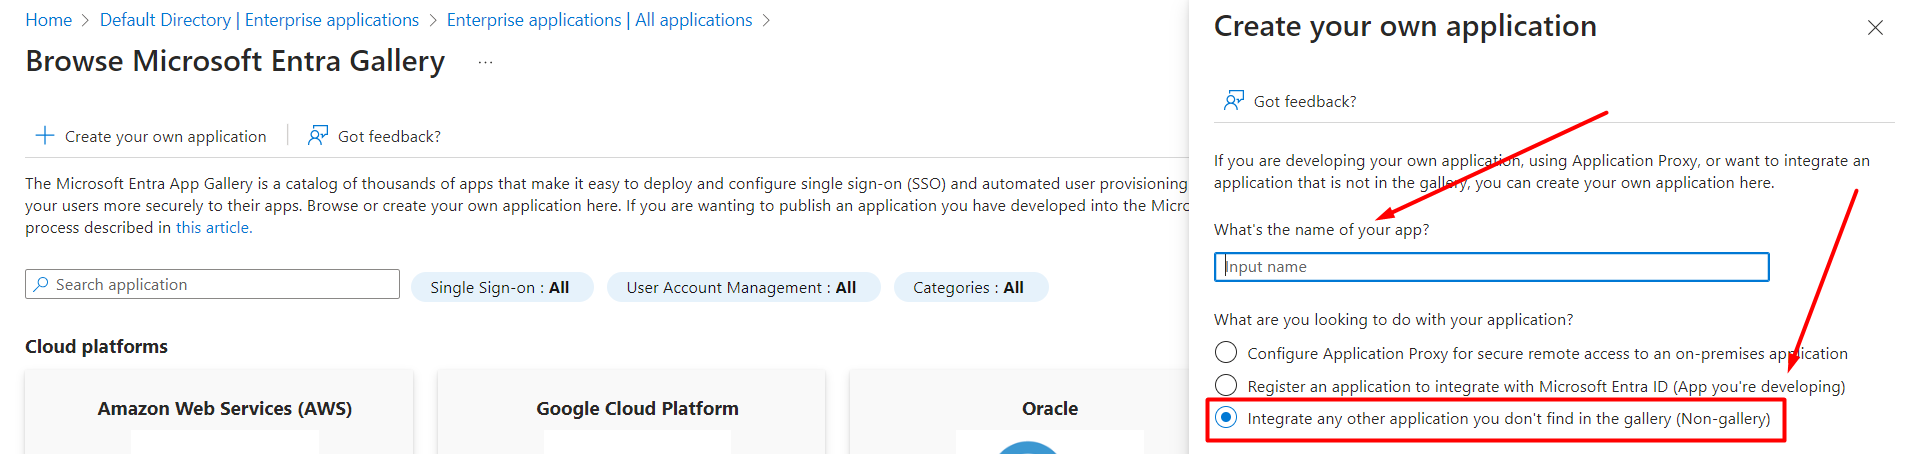Screen dimensions: 1910x454
Task: Click the Input name text field
Action: 1491,267
